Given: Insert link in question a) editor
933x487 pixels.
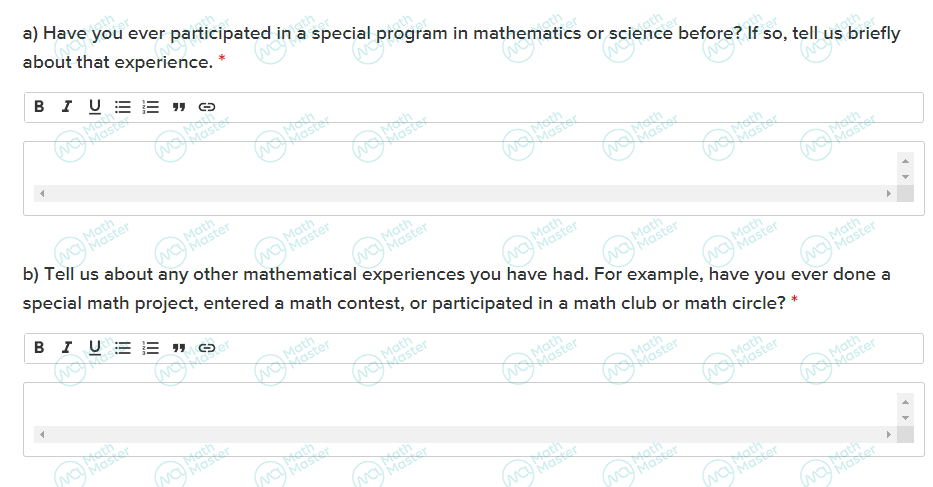Looking at the screenshot, I should tap(206, 107).
